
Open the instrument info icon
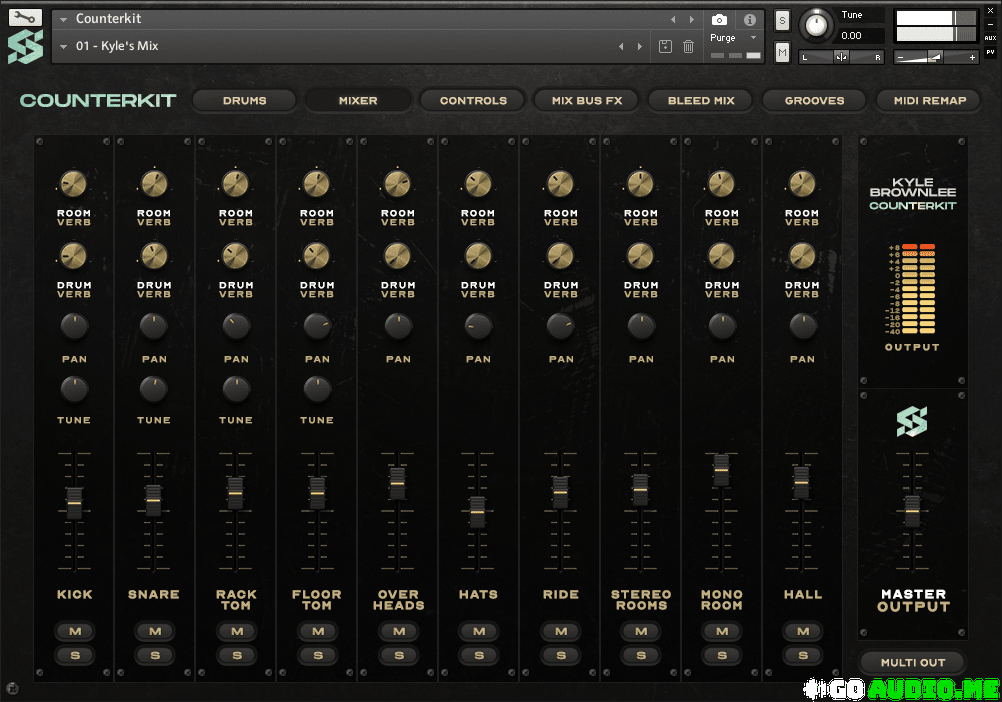[749, 19]
